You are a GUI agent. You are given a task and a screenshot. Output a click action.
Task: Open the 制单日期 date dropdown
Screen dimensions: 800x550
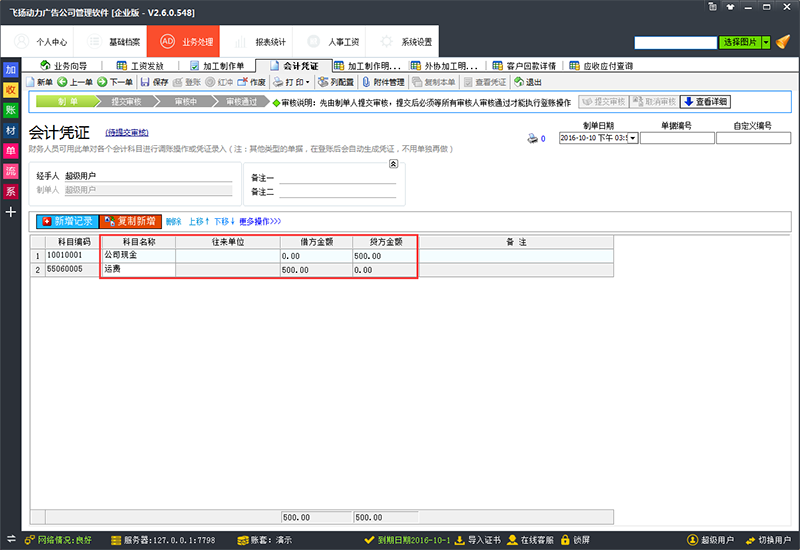click(x=632, y=138)
